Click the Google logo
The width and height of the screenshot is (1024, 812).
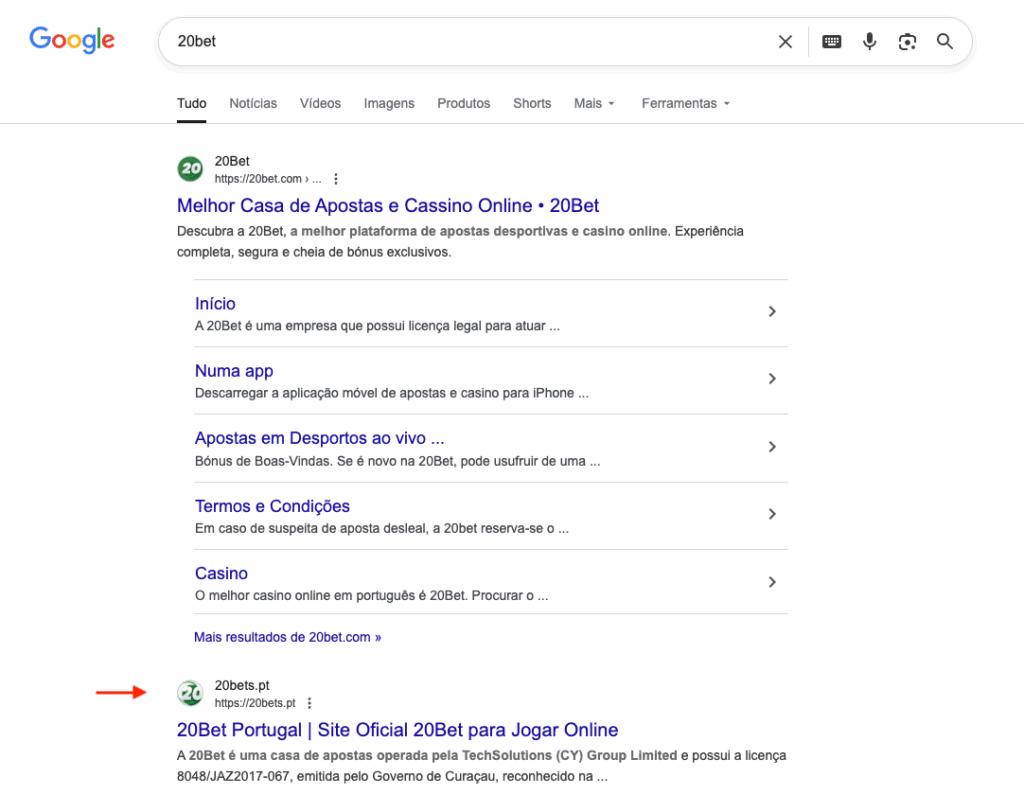point(72,40)
